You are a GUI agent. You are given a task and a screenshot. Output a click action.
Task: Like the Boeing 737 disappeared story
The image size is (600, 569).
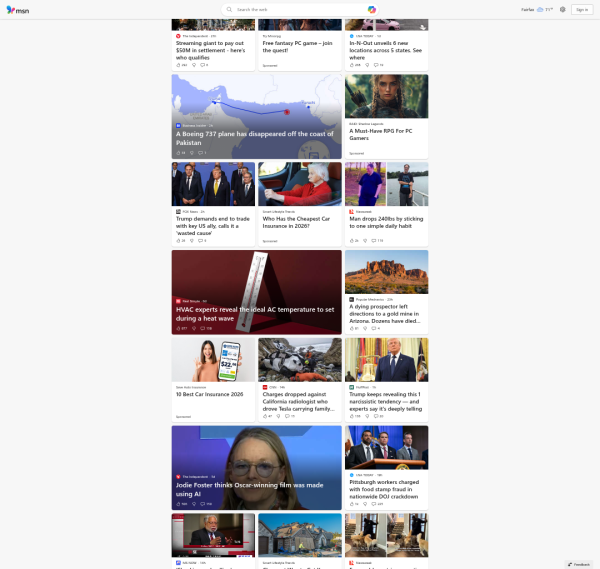(x=178, y=153)
